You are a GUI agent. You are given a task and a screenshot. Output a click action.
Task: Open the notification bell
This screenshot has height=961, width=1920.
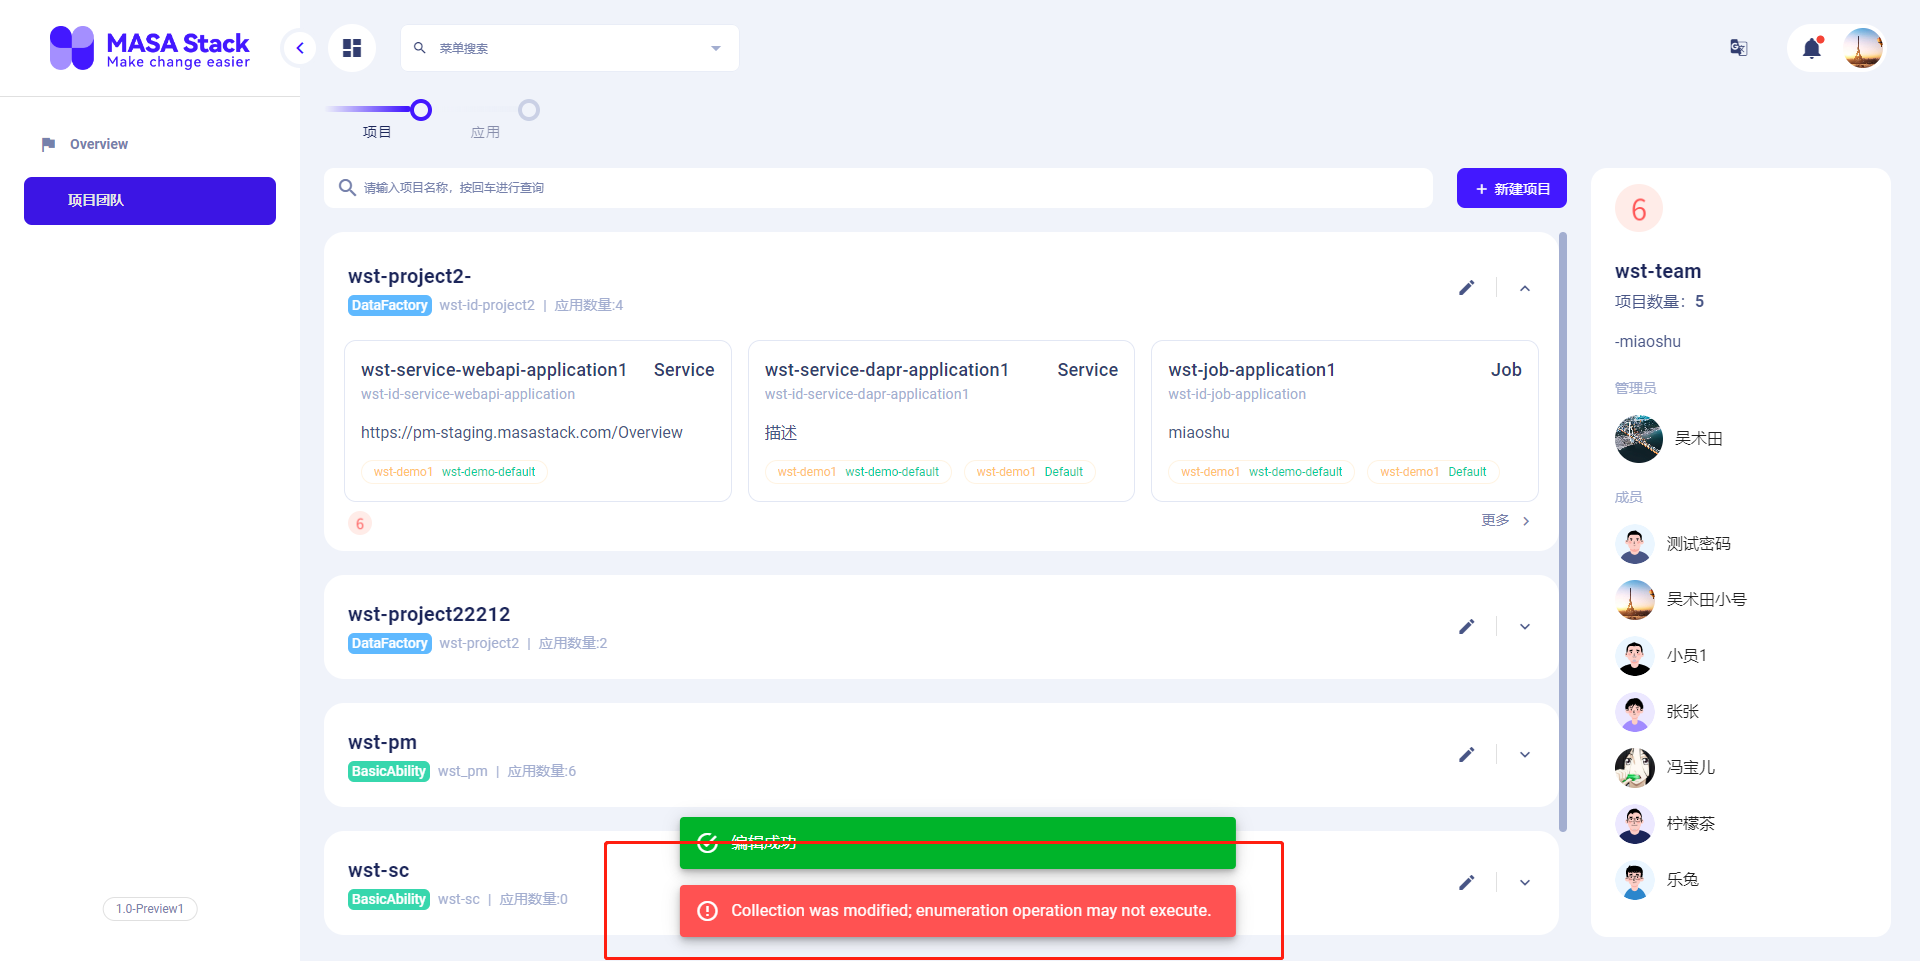1813,47
